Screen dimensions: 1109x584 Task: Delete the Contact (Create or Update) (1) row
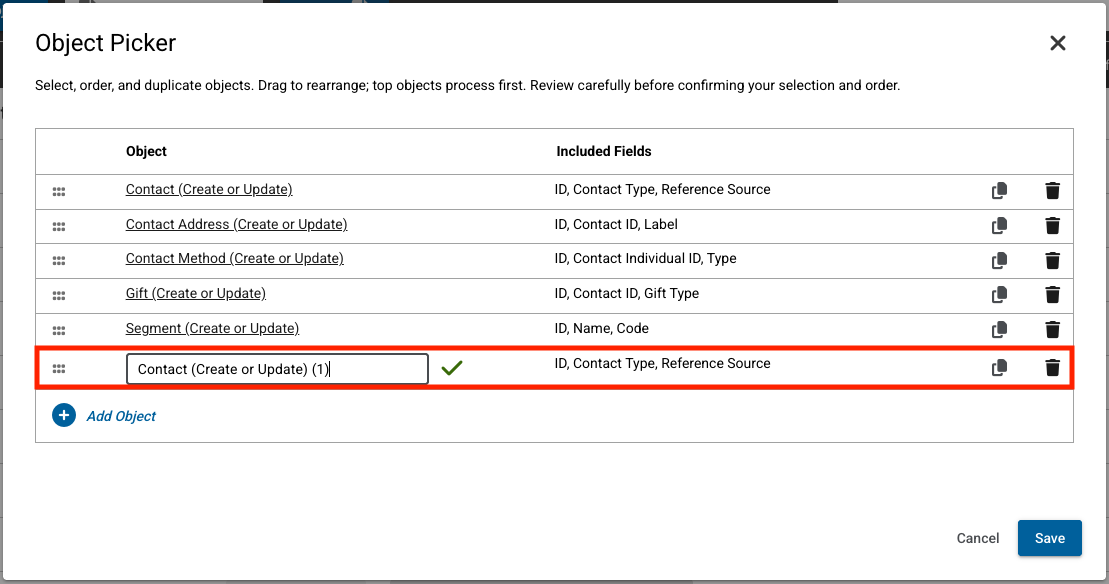pyautogui.click(x=1052, y=368)
